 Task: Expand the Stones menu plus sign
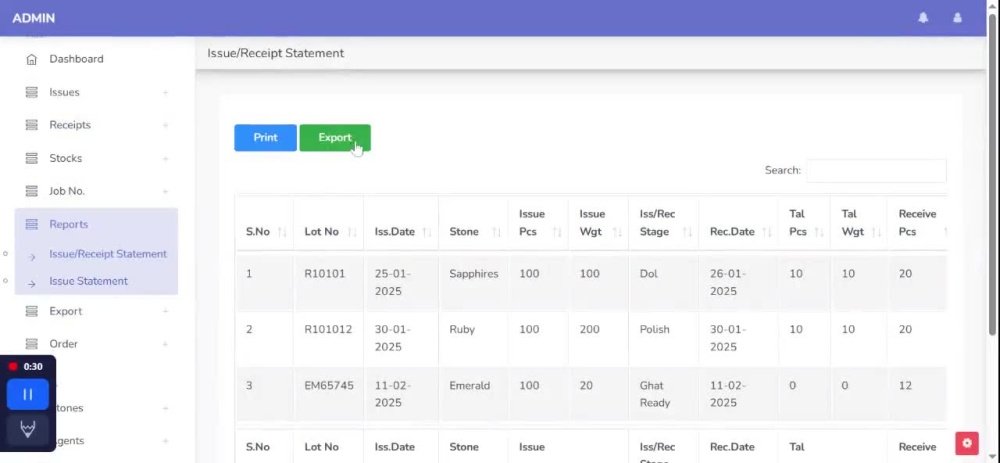click(x=165, y=409)
